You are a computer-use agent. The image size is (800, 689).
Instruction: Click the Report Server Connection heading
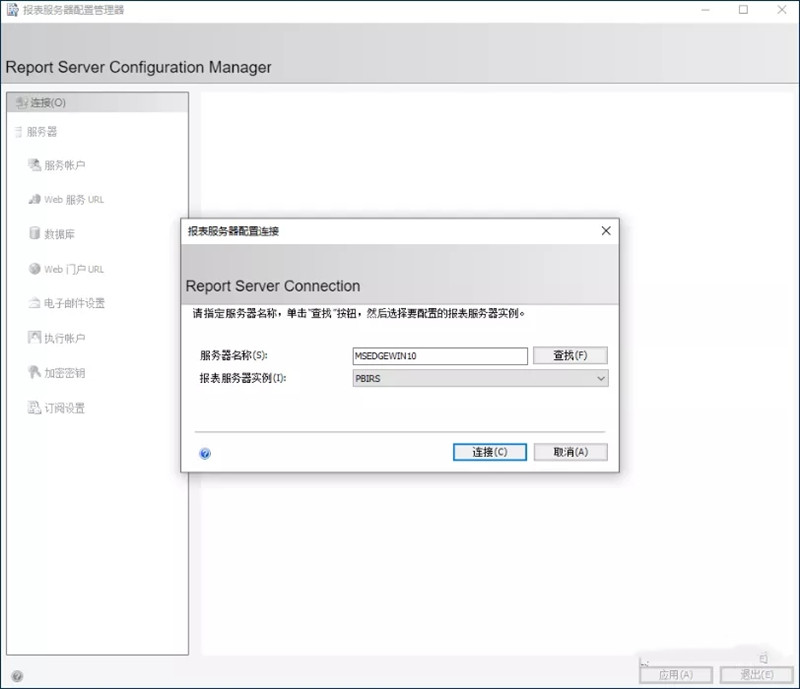[273, 286]
